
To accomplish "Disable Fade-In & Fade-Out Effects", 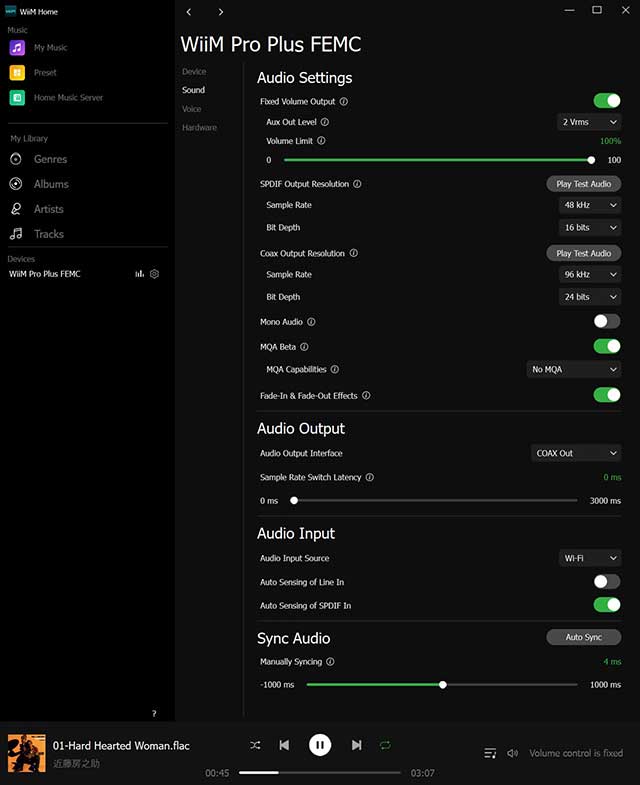I will point(607,395).
